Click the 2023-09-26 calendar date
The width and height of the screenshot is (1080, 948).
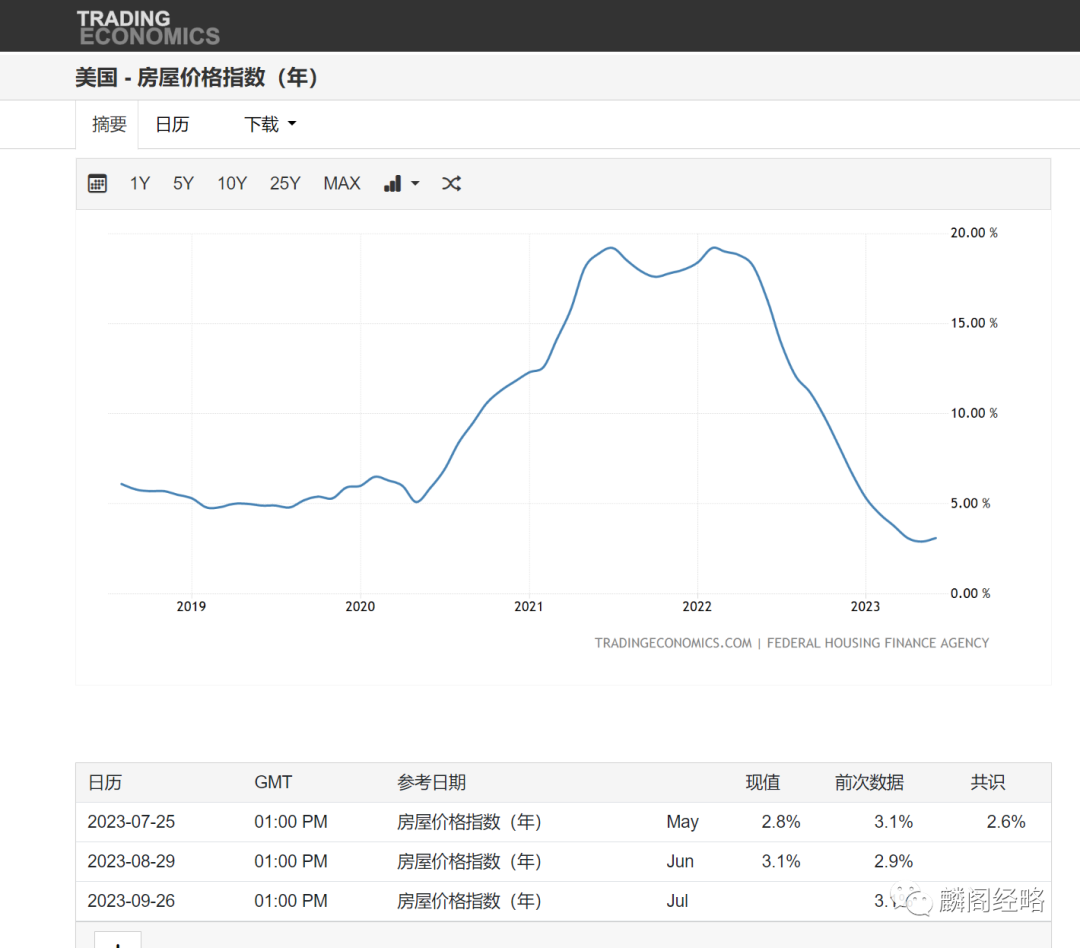click(131, 900)
